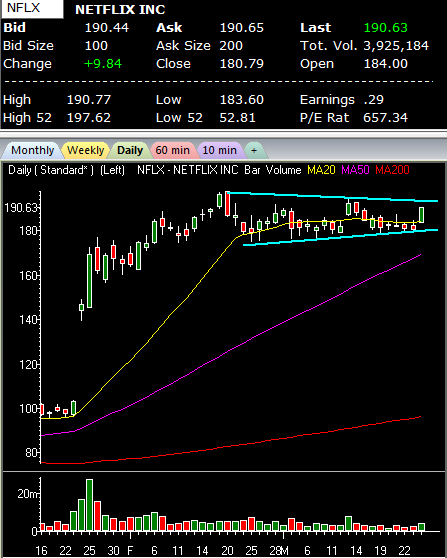
Task: Click the last green candlestick on chart
Action: tap(421, 215)
